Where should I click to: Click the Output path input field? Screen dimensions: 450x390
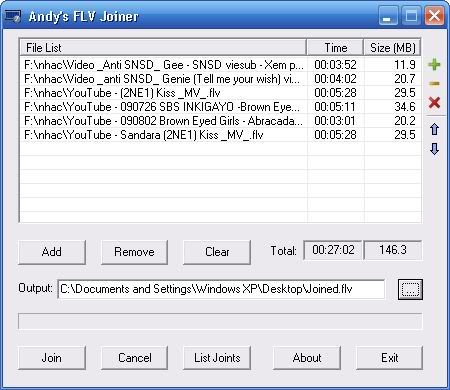(221, 289)
